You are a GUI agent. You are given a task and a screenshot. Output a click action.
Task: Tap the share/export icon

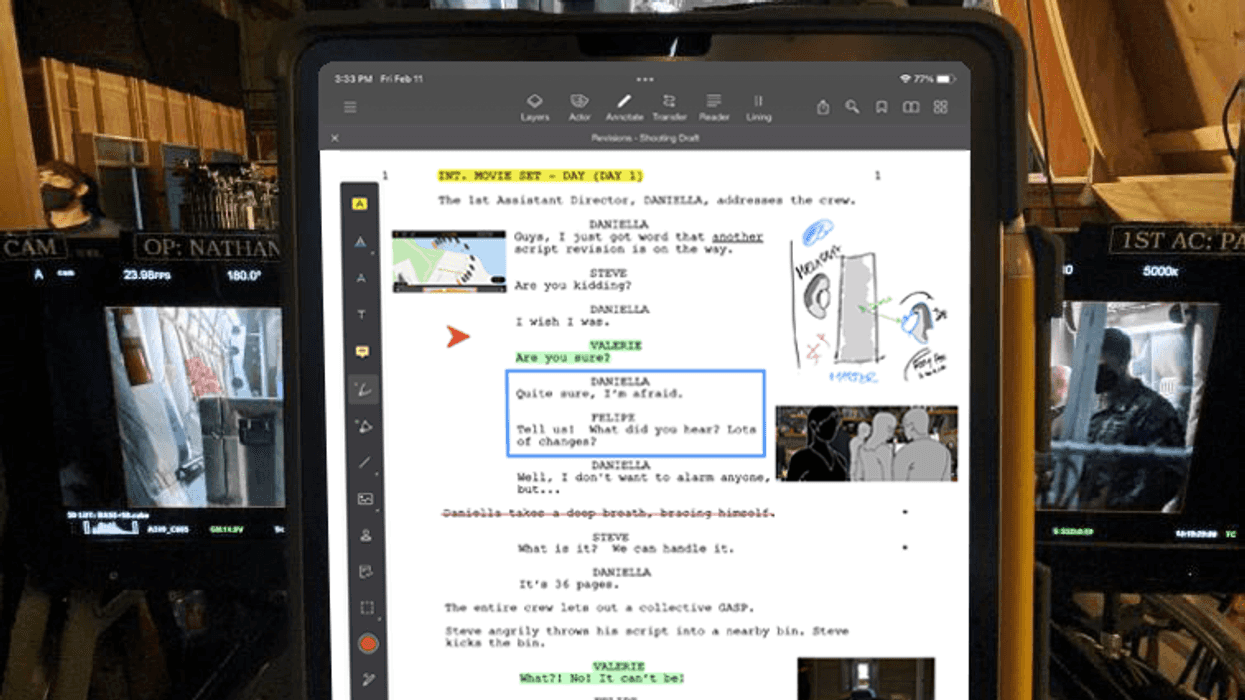click(x=822, y=107)
